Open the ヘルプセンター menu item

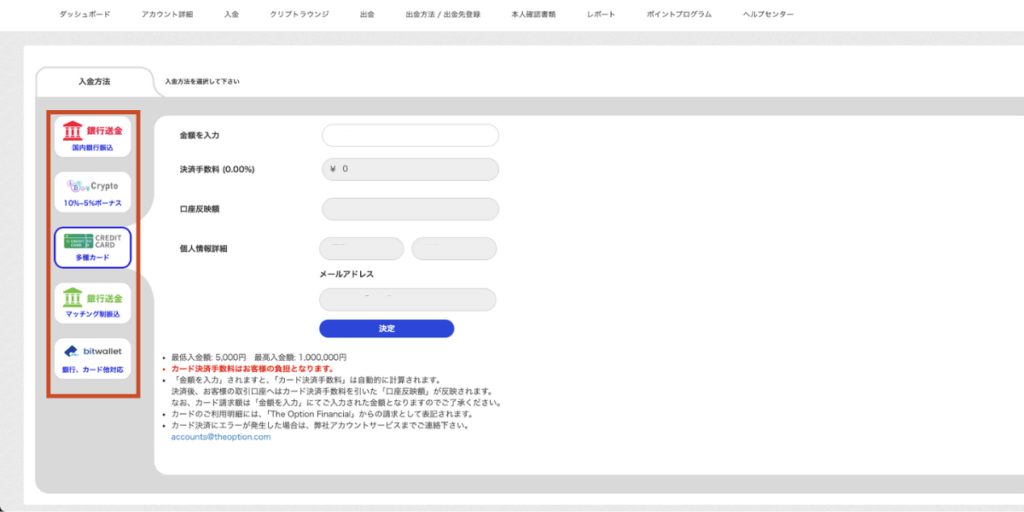tap(769, 14)
